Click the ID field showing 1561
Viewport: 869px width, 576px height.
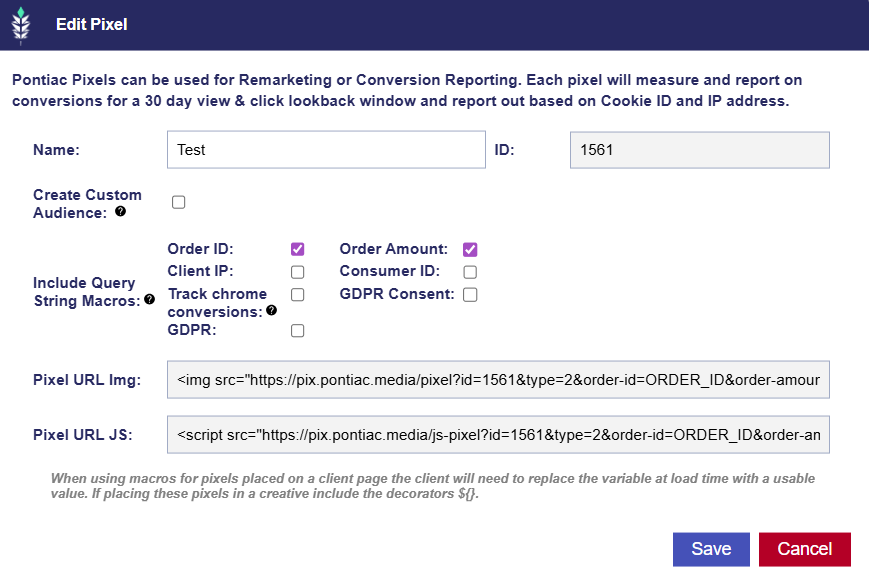[x=699, y=150]
